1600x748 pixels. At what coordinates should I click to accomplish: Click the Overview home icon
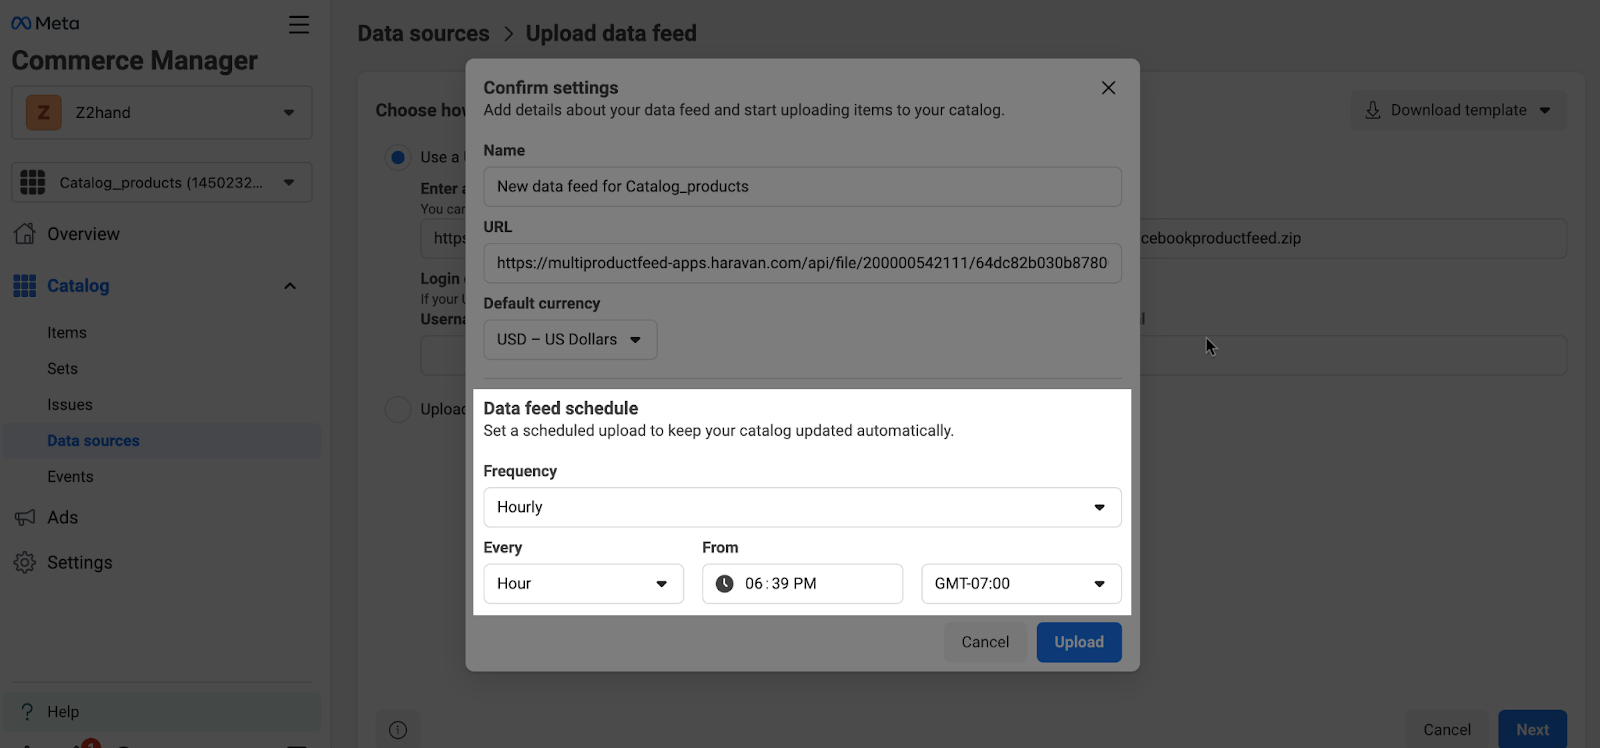tap(25, 234)
